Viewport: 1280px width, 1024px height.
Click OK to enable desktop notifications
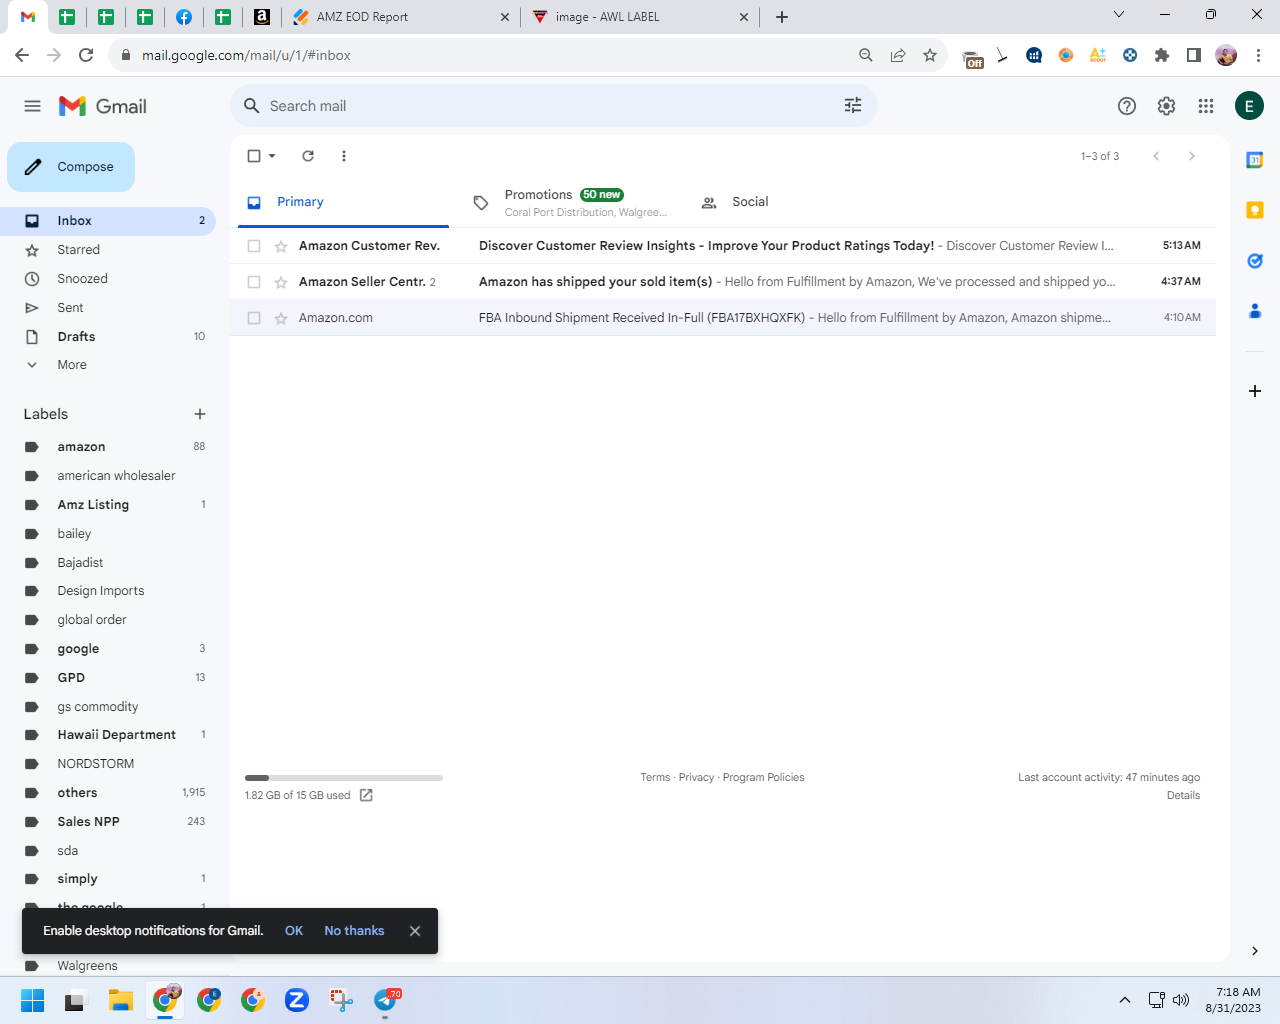(x=294, y=931)
